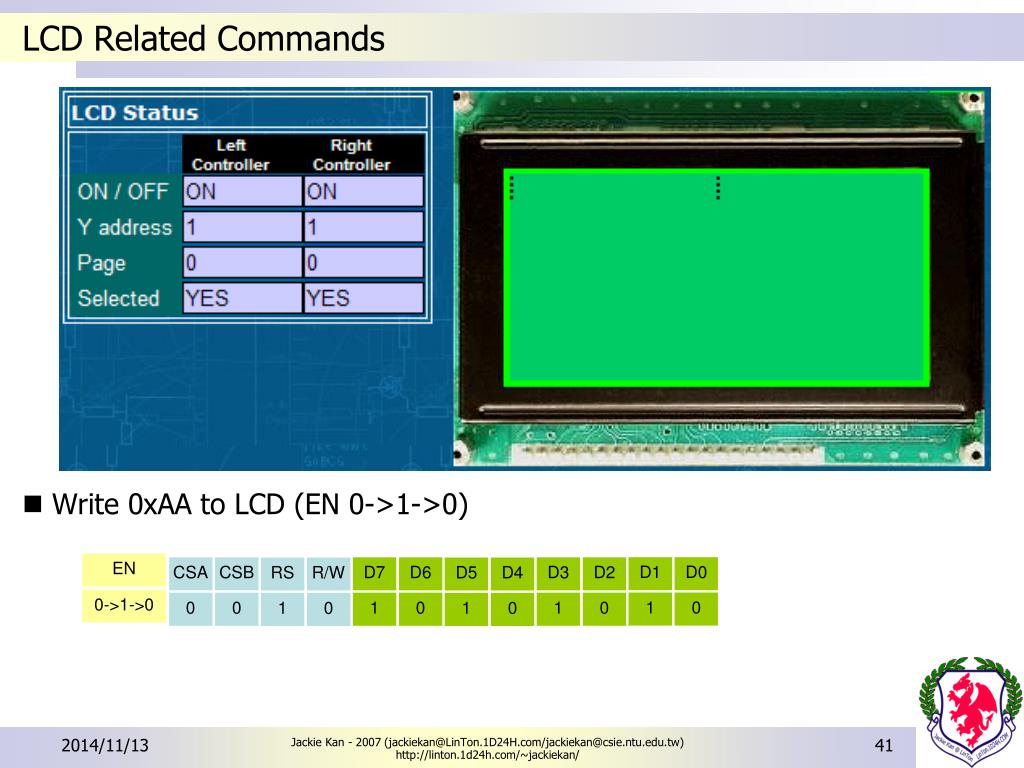Click the 'D3' header cell
Viewport: 1024px width, 768px height.
558,573
